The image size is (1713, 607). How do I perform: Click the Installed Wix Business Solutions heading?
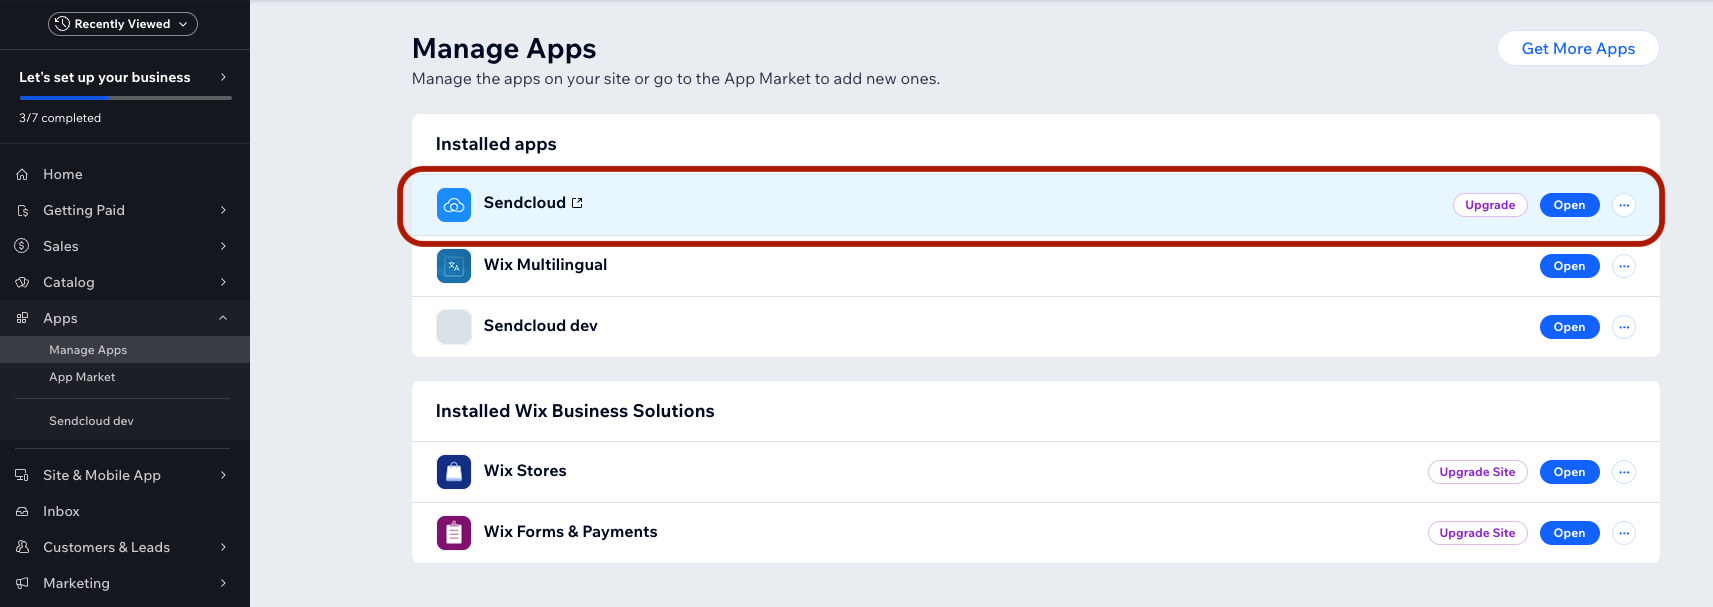(x=575, y=411)
